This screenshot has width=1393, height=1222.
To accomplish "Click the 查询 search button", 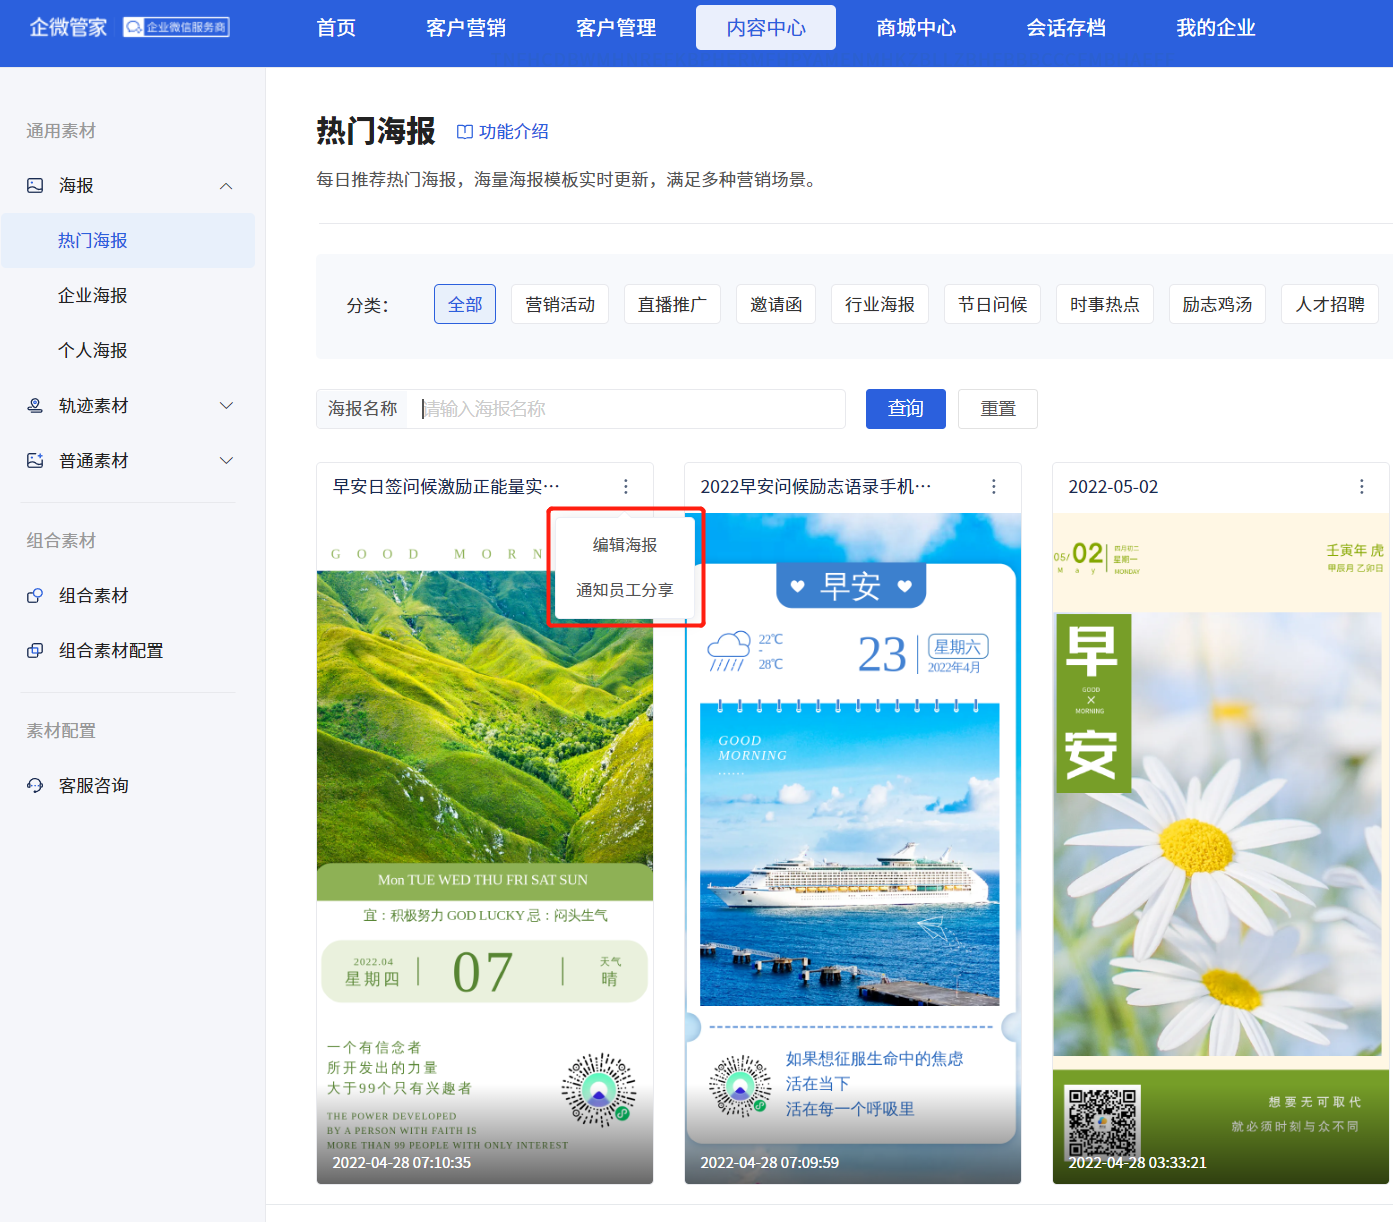I will tap(906, 409).
